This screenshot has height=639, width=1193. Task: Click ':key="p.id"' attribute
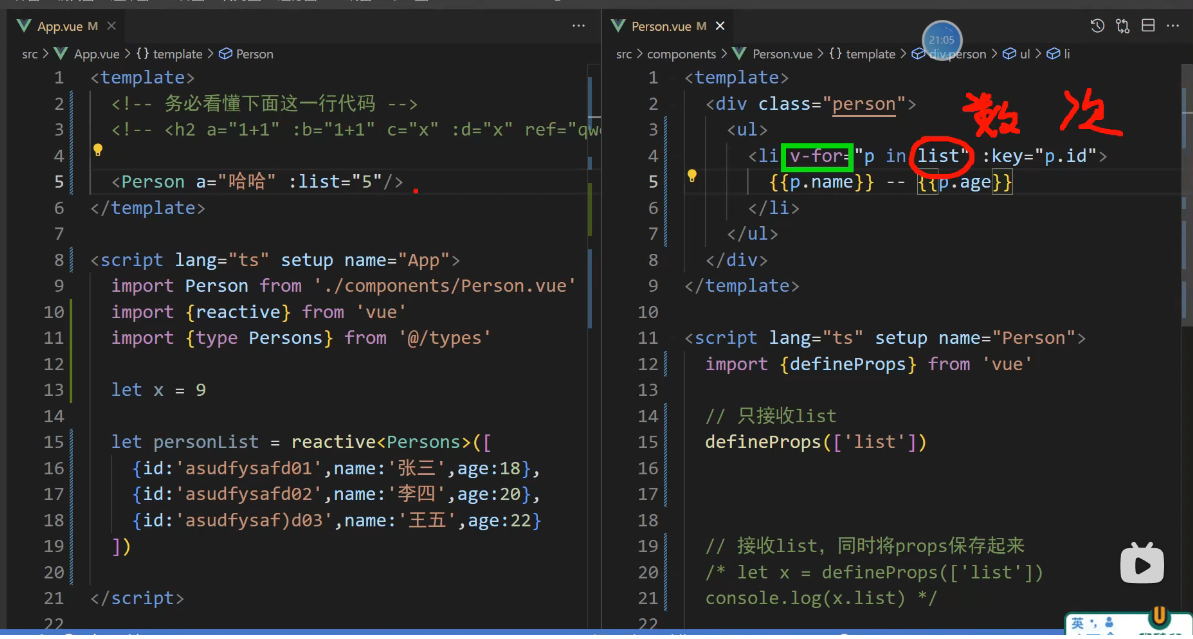click(1039, 156)
